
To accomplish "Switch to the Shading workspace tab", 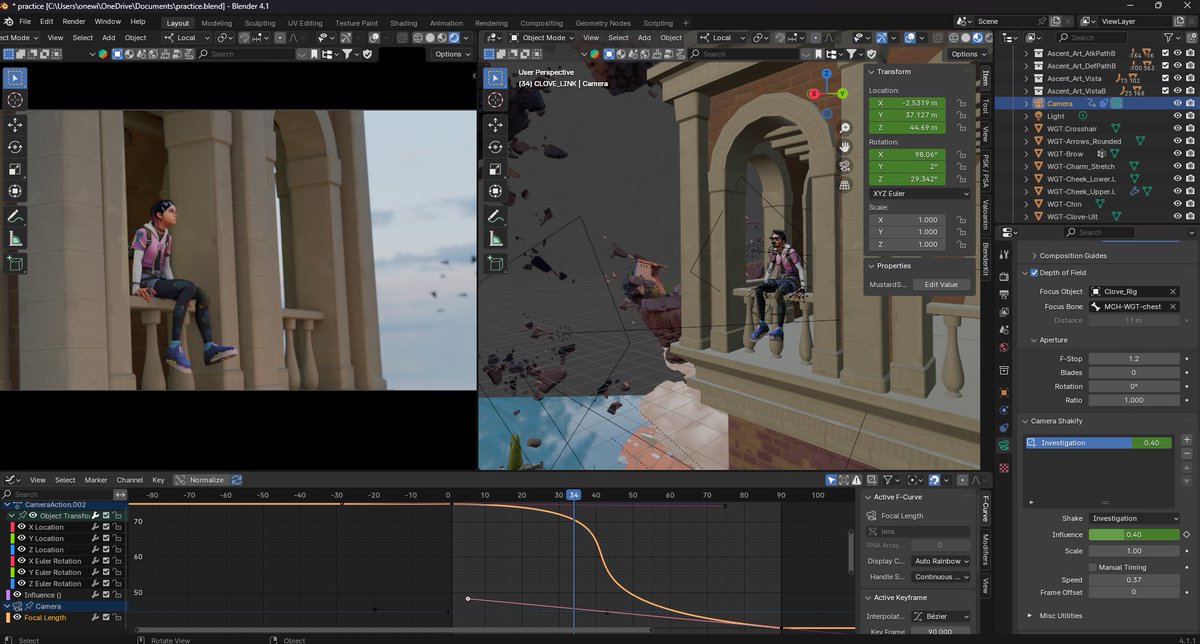I will [x=404, y=23].
